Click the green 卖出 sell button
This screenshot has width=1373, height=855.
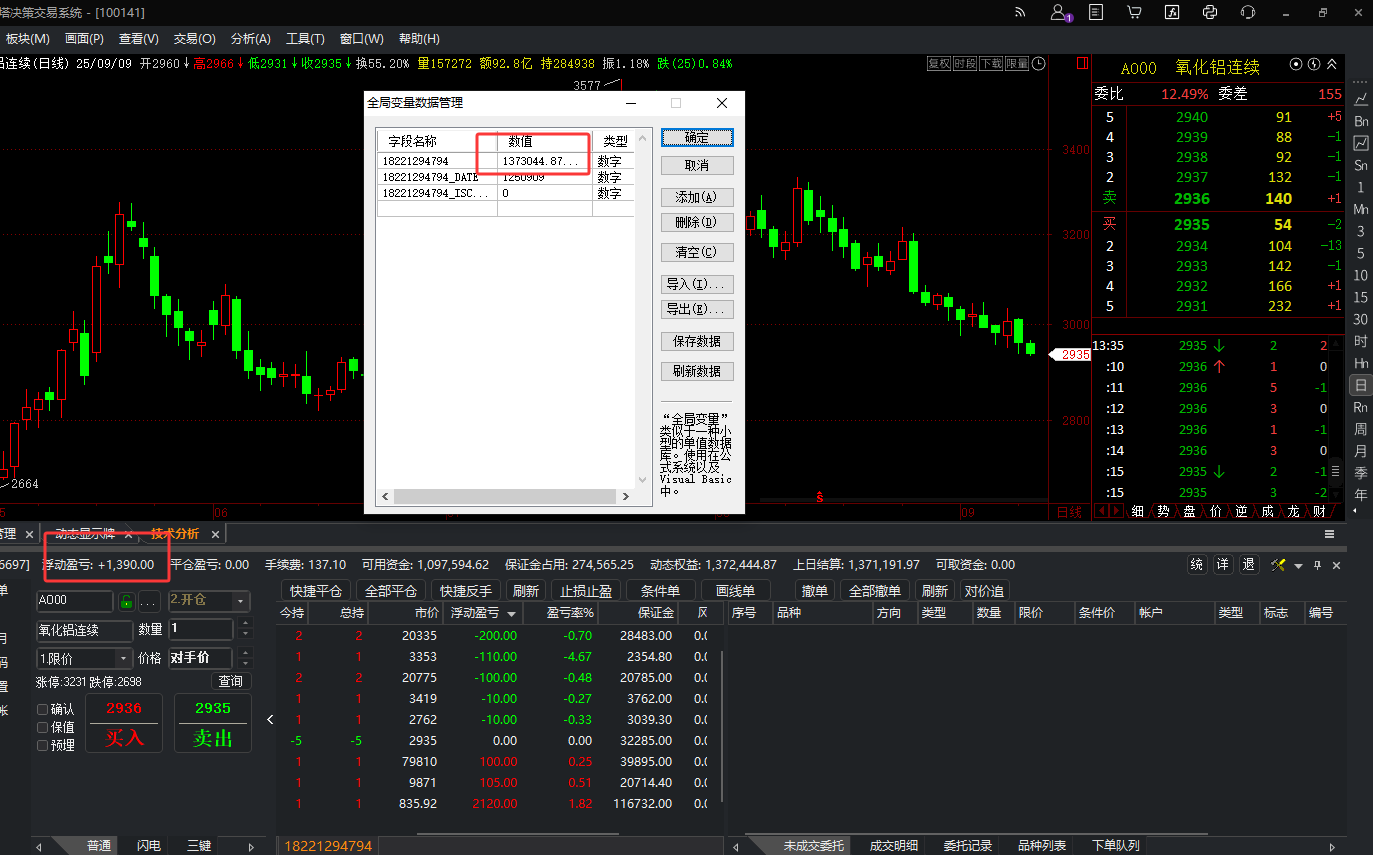click(212, 724)
